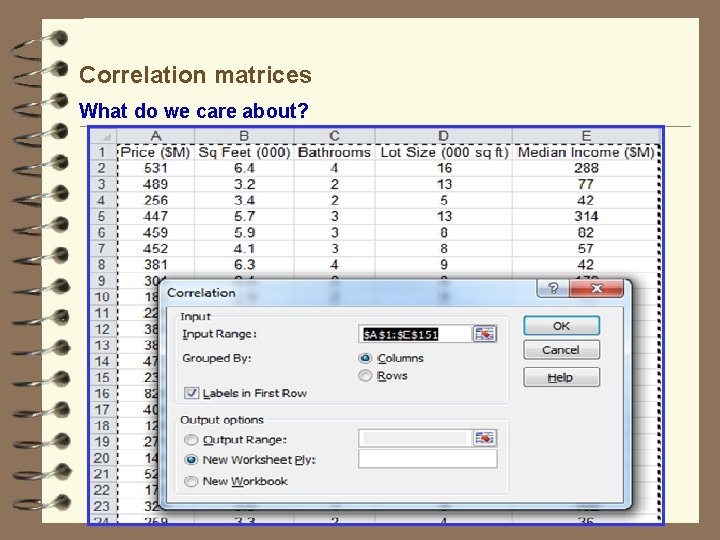The width and height of the screenshot is (720, 540).
Task: Select column C header
Action: [334, 136]
